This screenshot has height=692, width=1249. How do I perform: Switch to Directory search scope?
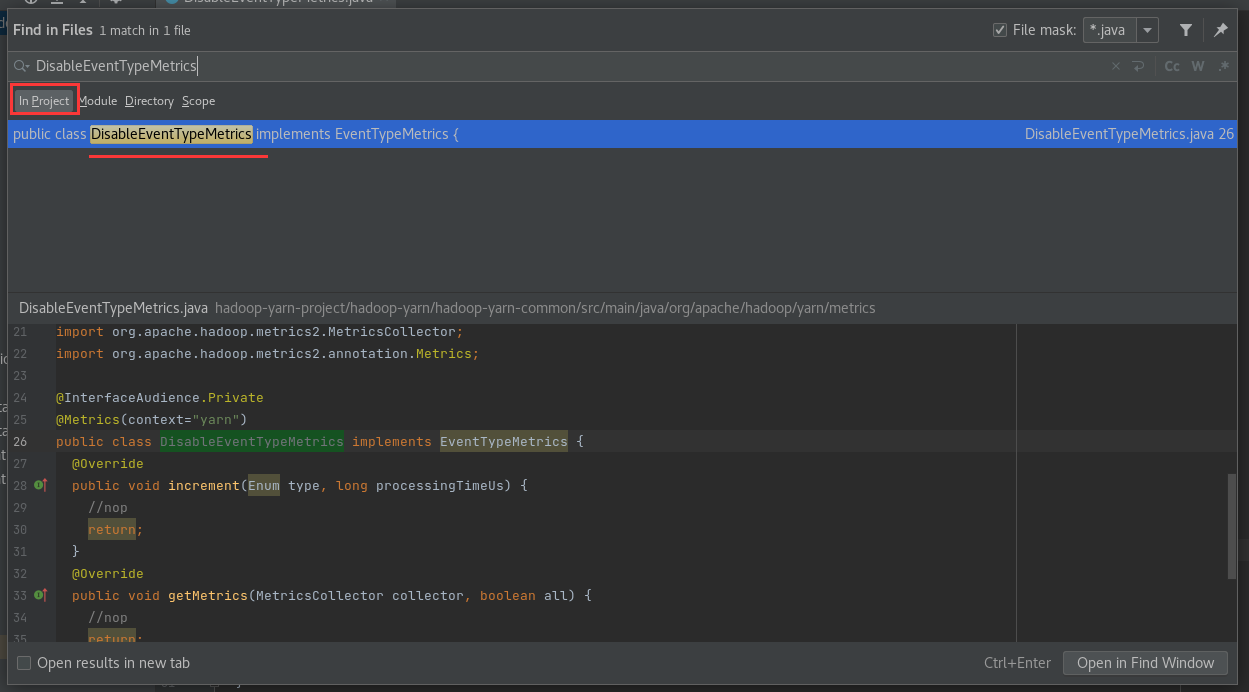coord(149,101)
